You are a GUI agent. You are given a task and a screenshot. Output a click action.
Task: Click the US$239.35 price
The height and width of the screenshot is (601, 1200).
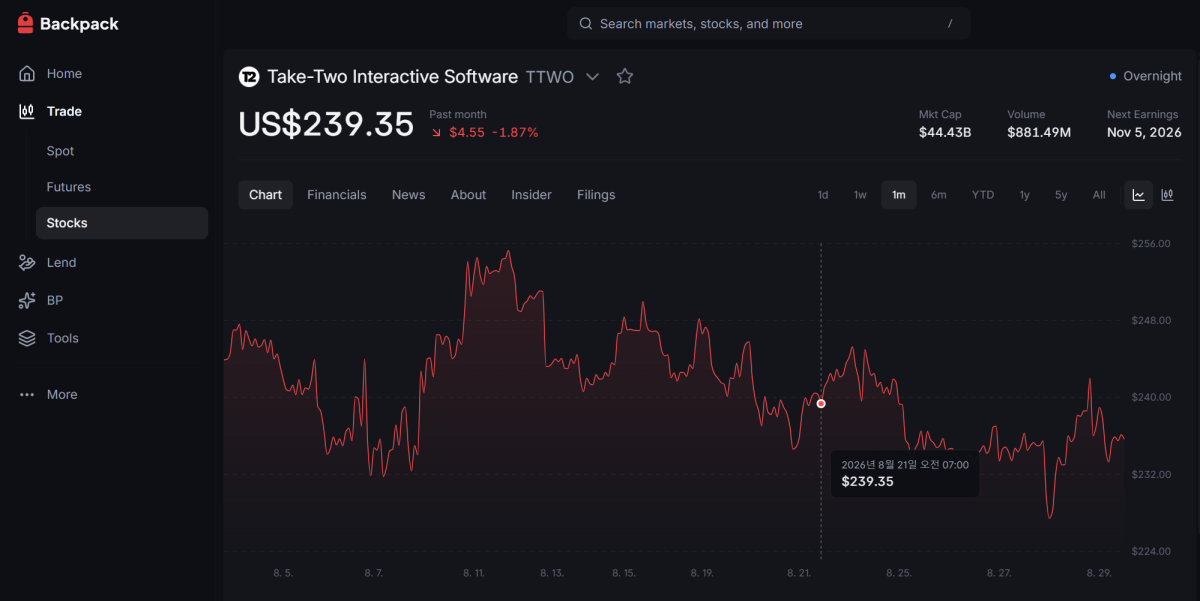326,124
